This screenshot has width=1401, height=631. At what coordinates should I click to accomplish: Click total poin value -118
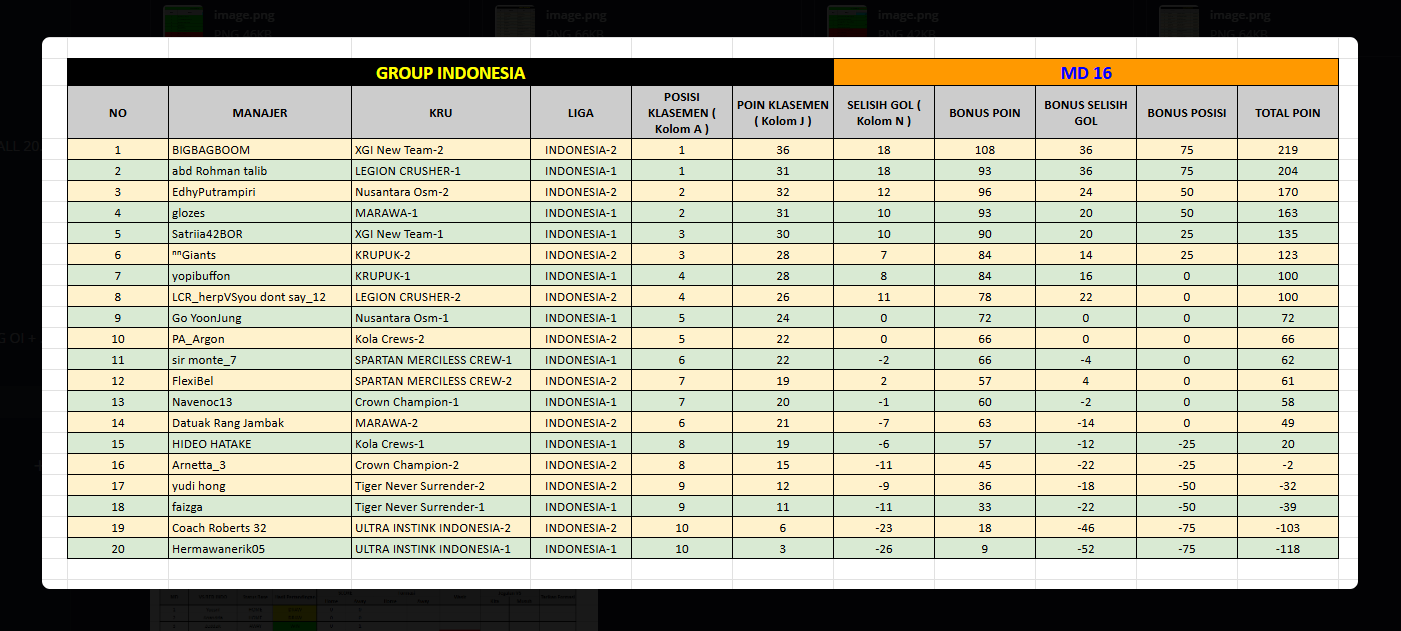(1288, 549)
